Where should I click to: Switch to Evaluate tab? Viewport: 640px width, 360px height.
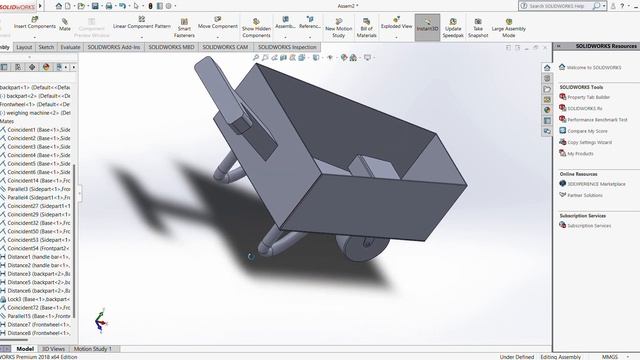click(x=70, y=47)
